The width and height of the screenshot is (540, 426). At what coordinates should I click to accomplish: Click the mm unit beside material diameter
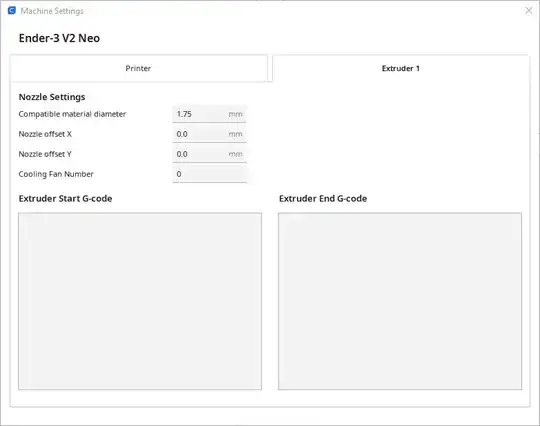[236, 114]
